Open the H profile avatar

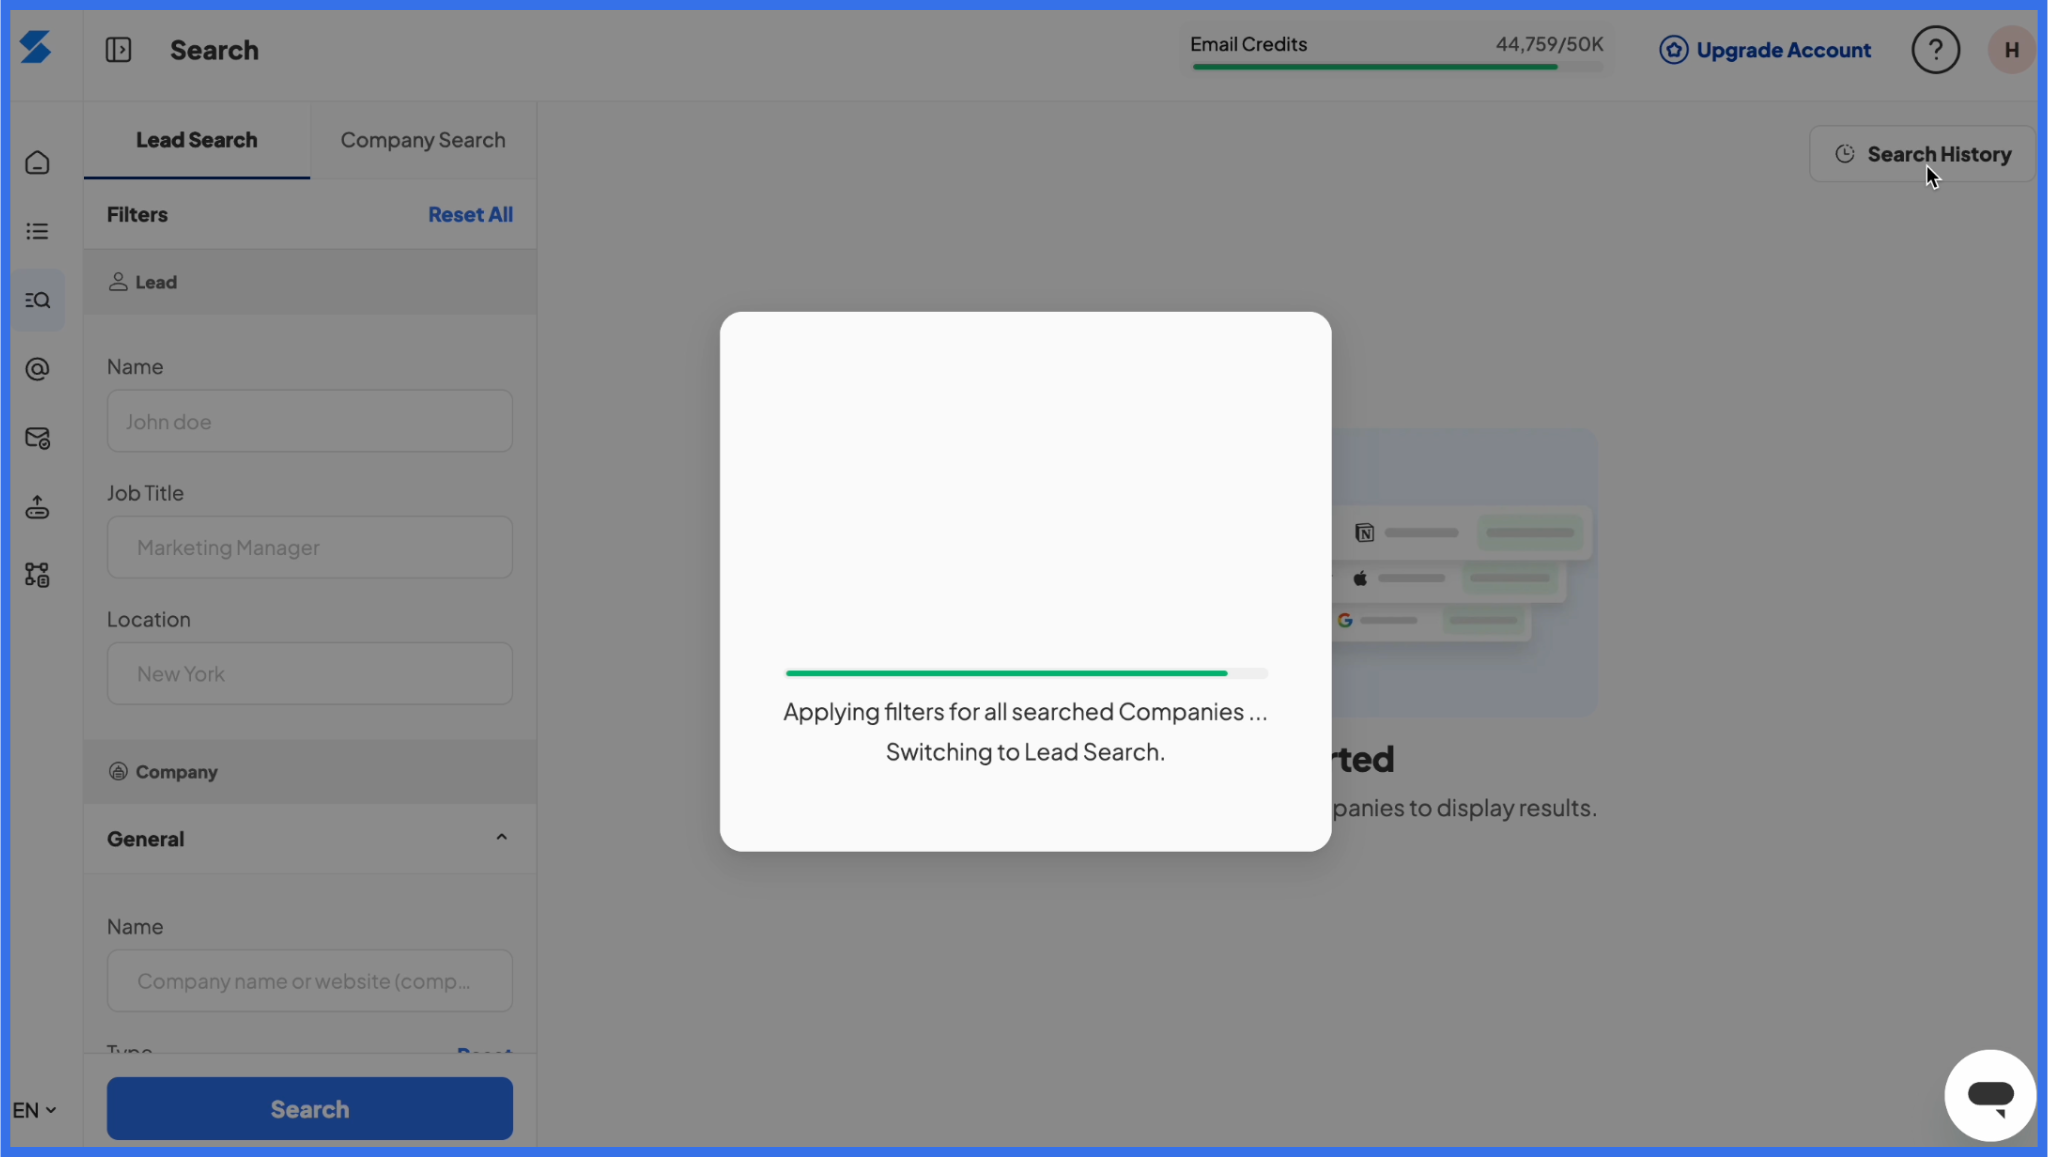pos(2011,50)
